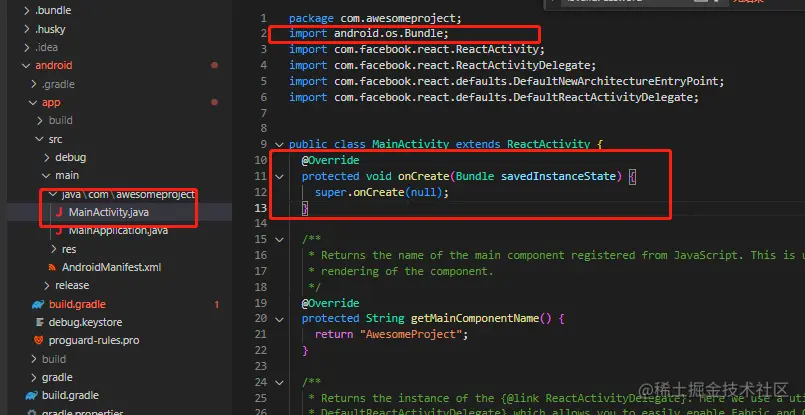Click "android.os.Bundle" in the import on line 2
Viewport: 805px width, 415px height.
coord(389,34)
